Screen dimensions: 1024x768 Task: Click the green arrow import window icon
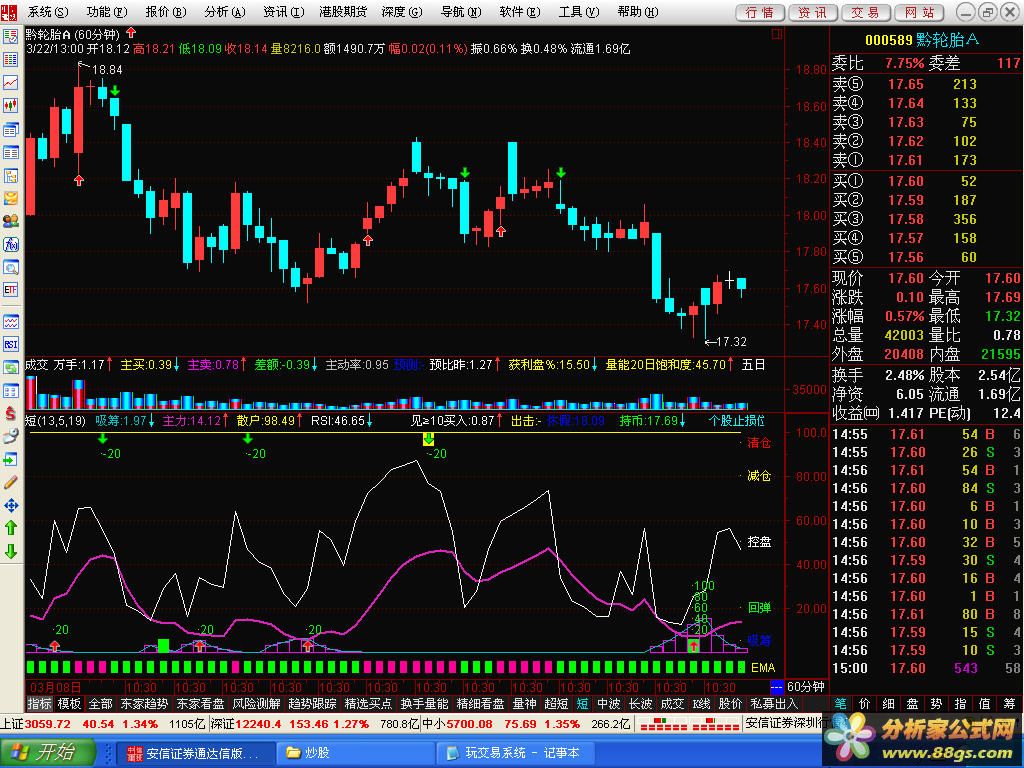click(x=10, y=459)
